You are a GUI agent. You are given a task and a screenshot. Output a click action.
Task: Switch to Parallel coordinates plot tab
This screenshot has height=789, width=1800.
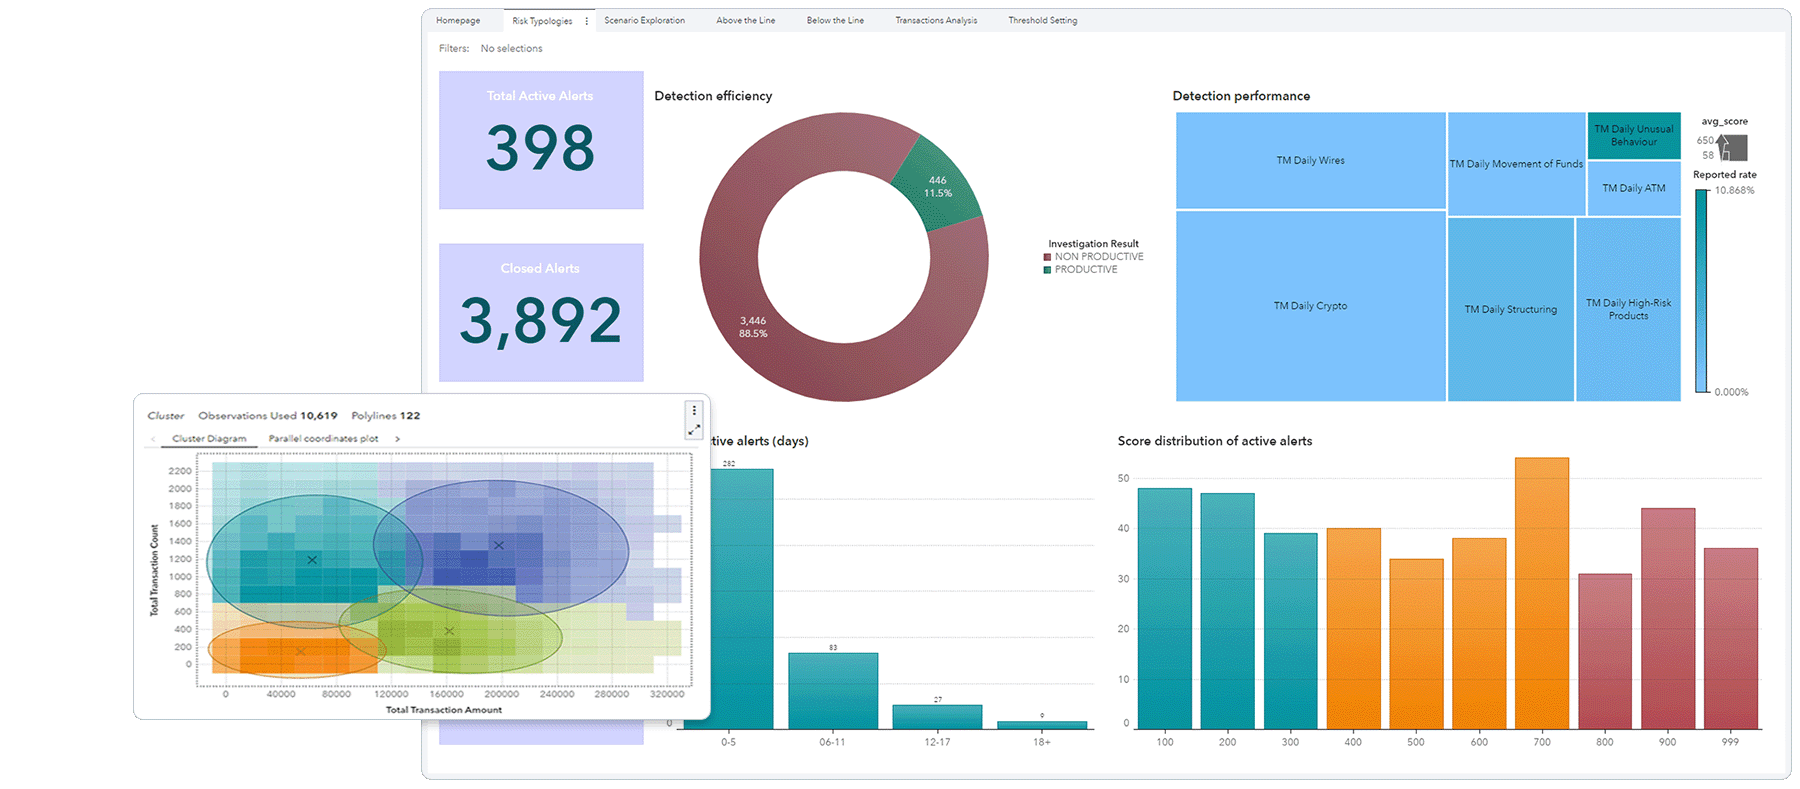click(324, 439)
